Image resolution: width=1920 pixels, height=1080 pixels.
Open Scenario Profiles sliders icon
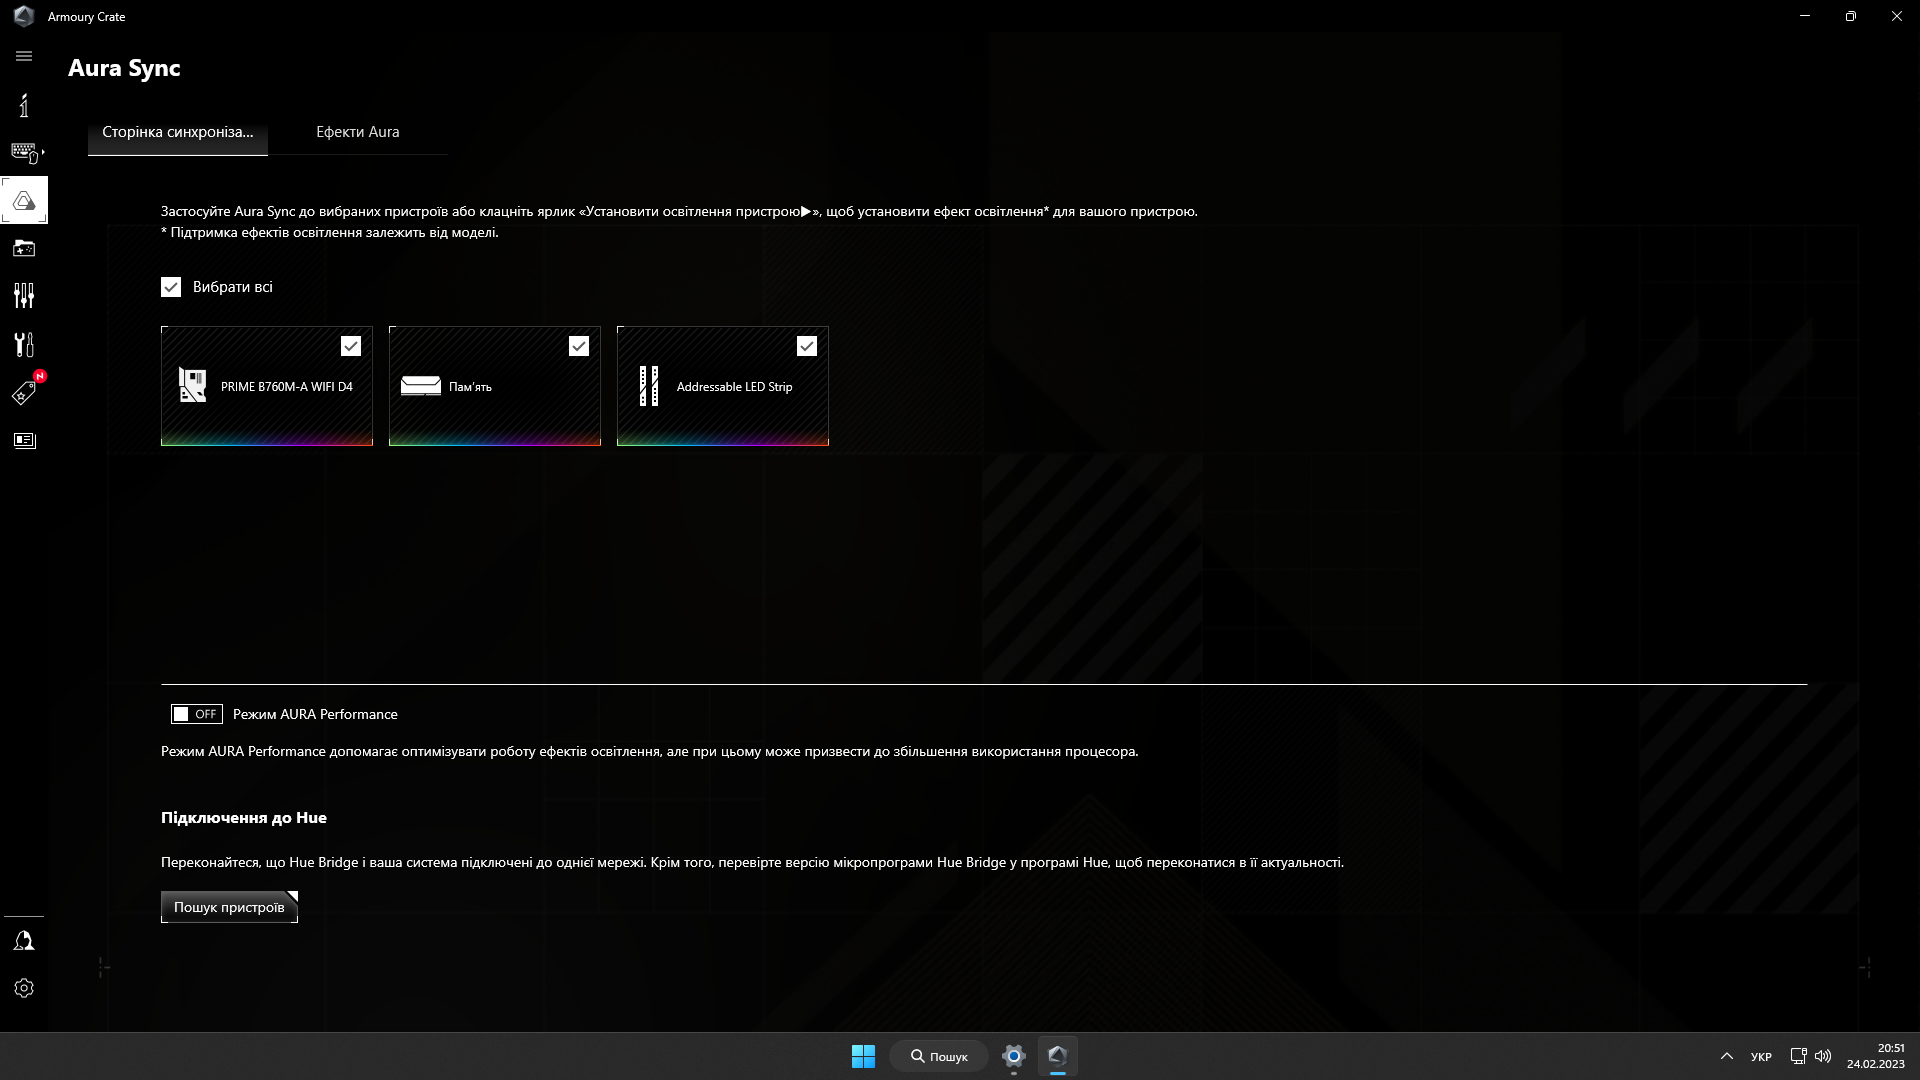[x=24, y=295]
